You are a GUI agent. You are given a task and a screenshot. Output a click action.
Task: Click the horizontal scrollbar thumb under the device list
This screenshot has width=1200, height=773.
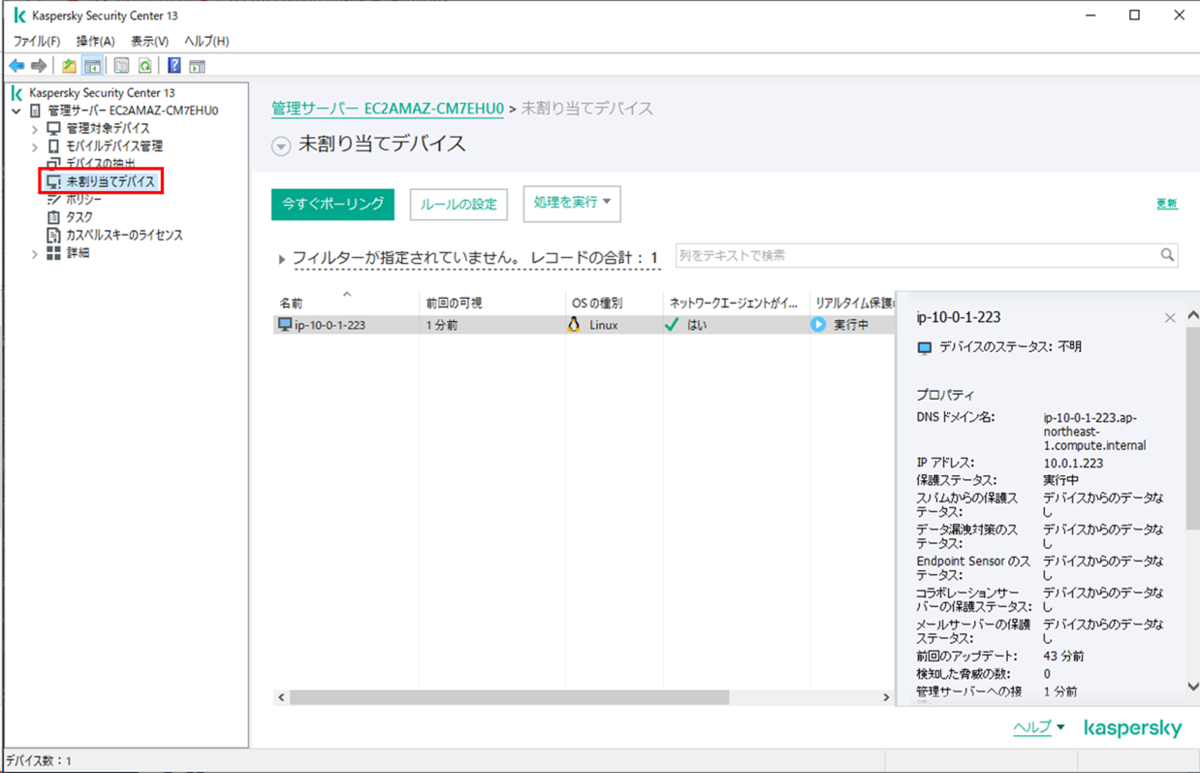pyautogui.click(x=512, y=697)
